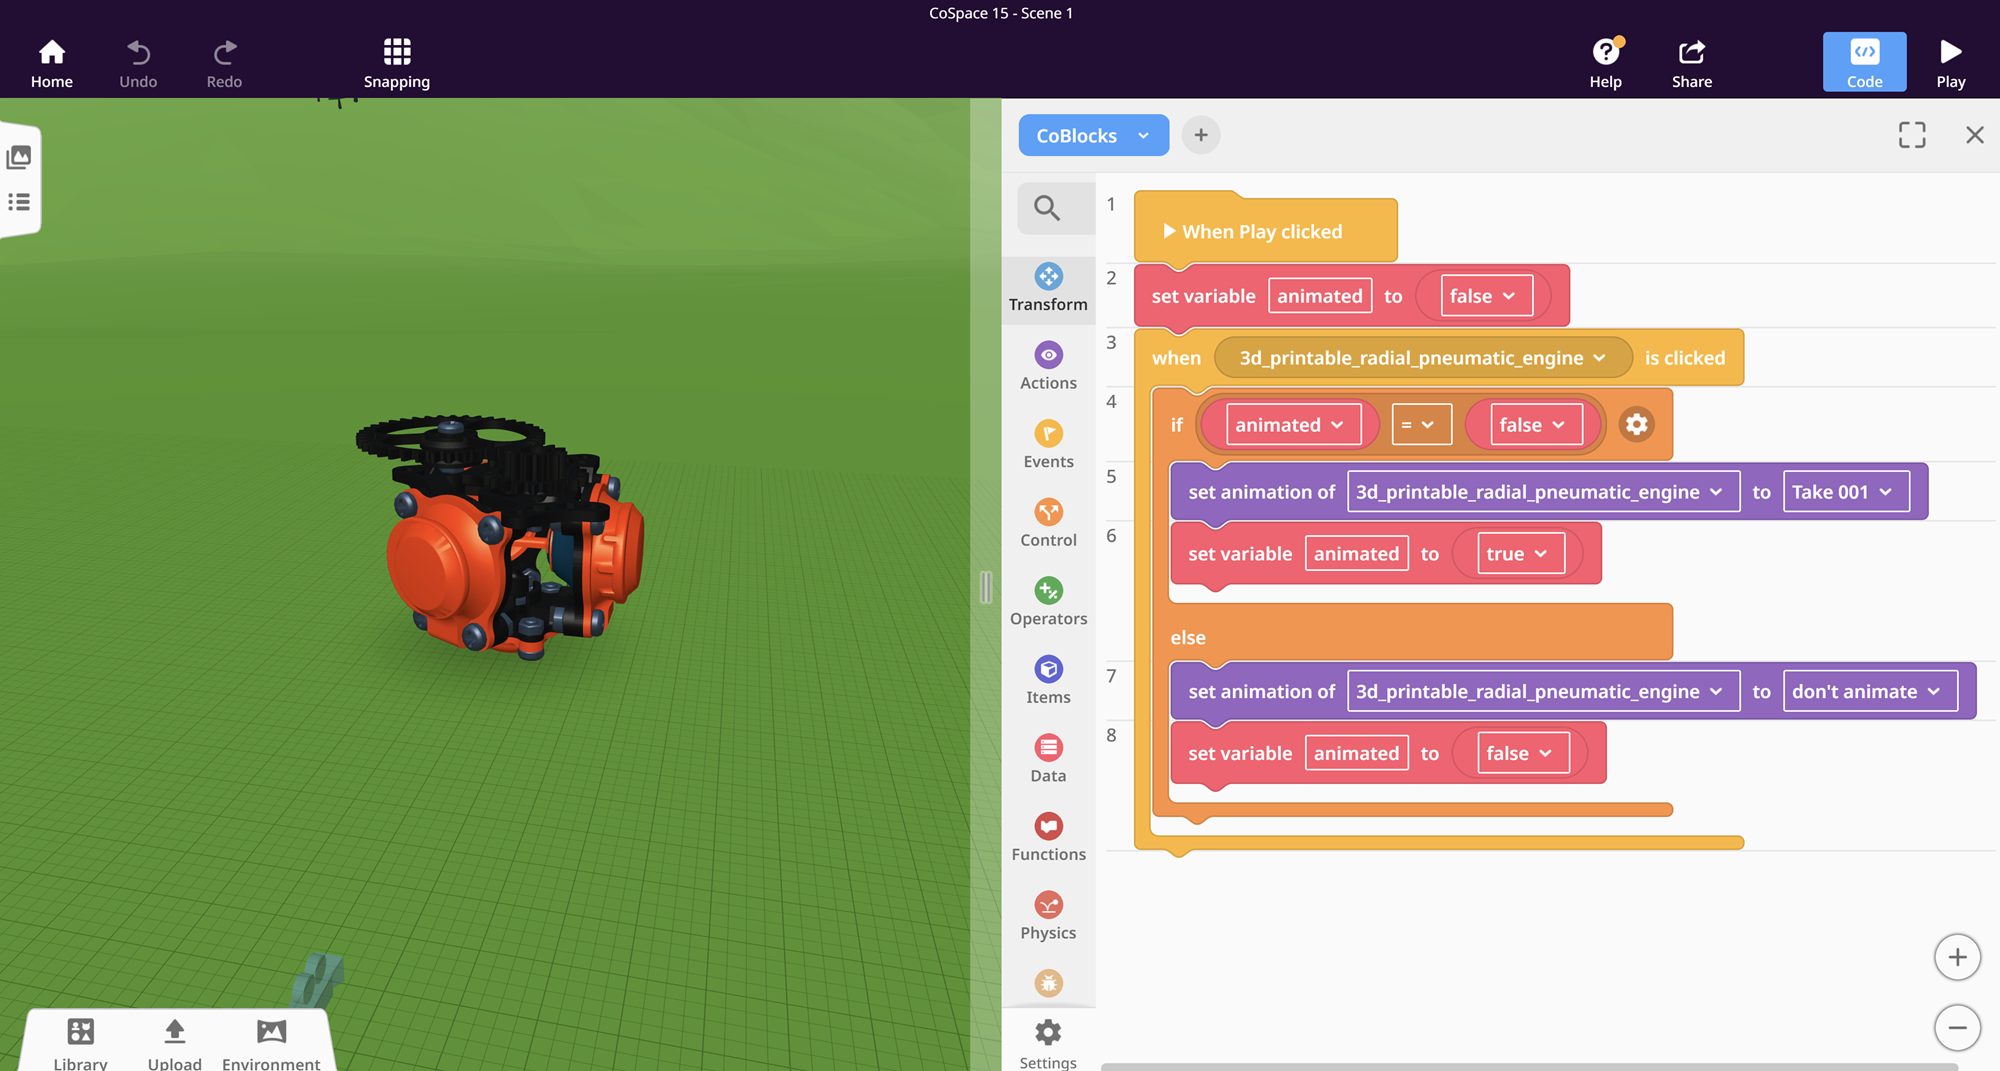The width and height of the screenshot is (2000, 1071).
Task: Open the Transform blocks category
Action: (1048, 288)
